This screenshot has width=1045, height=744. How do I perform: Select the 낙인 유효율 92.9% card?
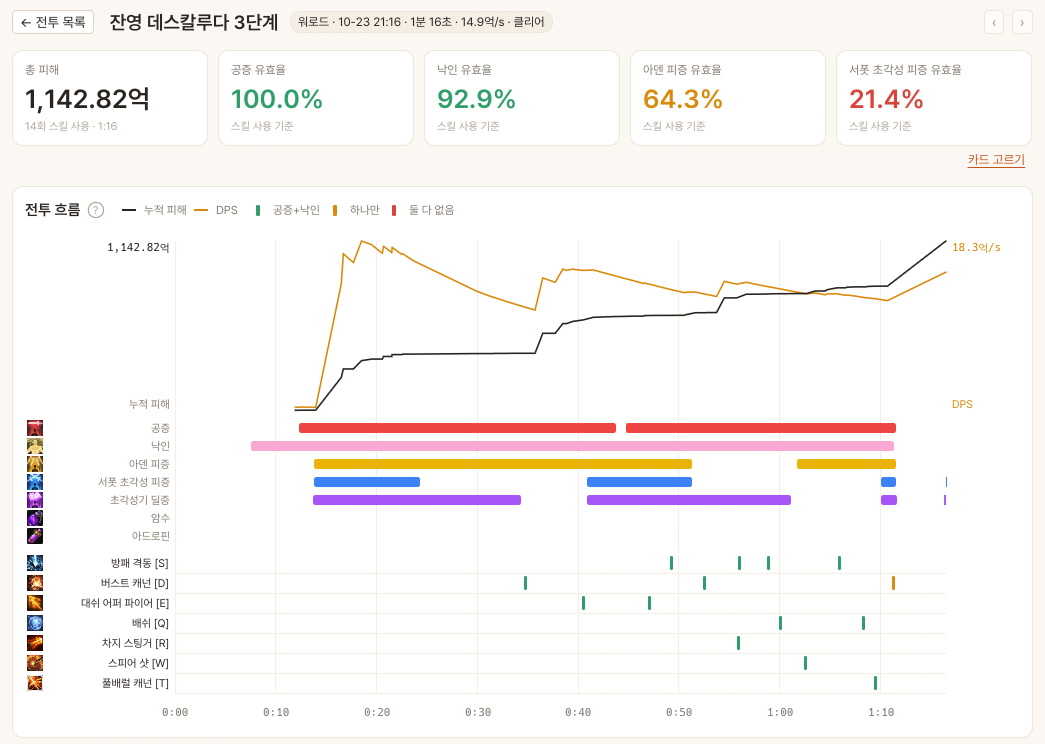click(x=522, y=98)
